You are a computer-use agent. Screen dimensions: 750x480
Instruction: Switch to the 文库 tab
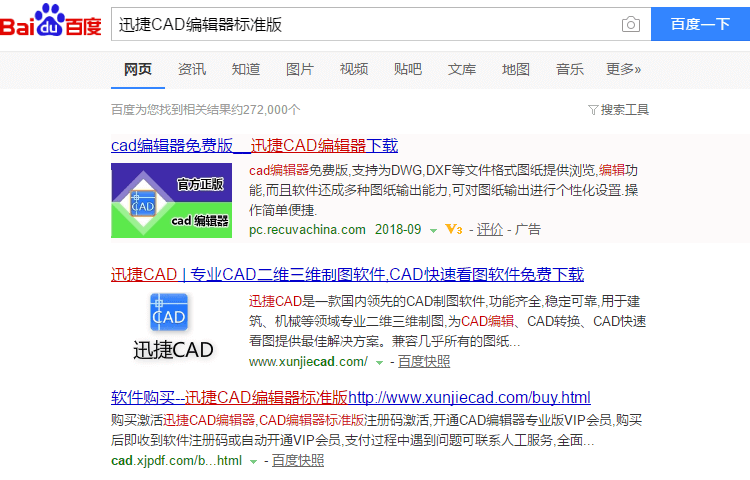pos(462,69)
